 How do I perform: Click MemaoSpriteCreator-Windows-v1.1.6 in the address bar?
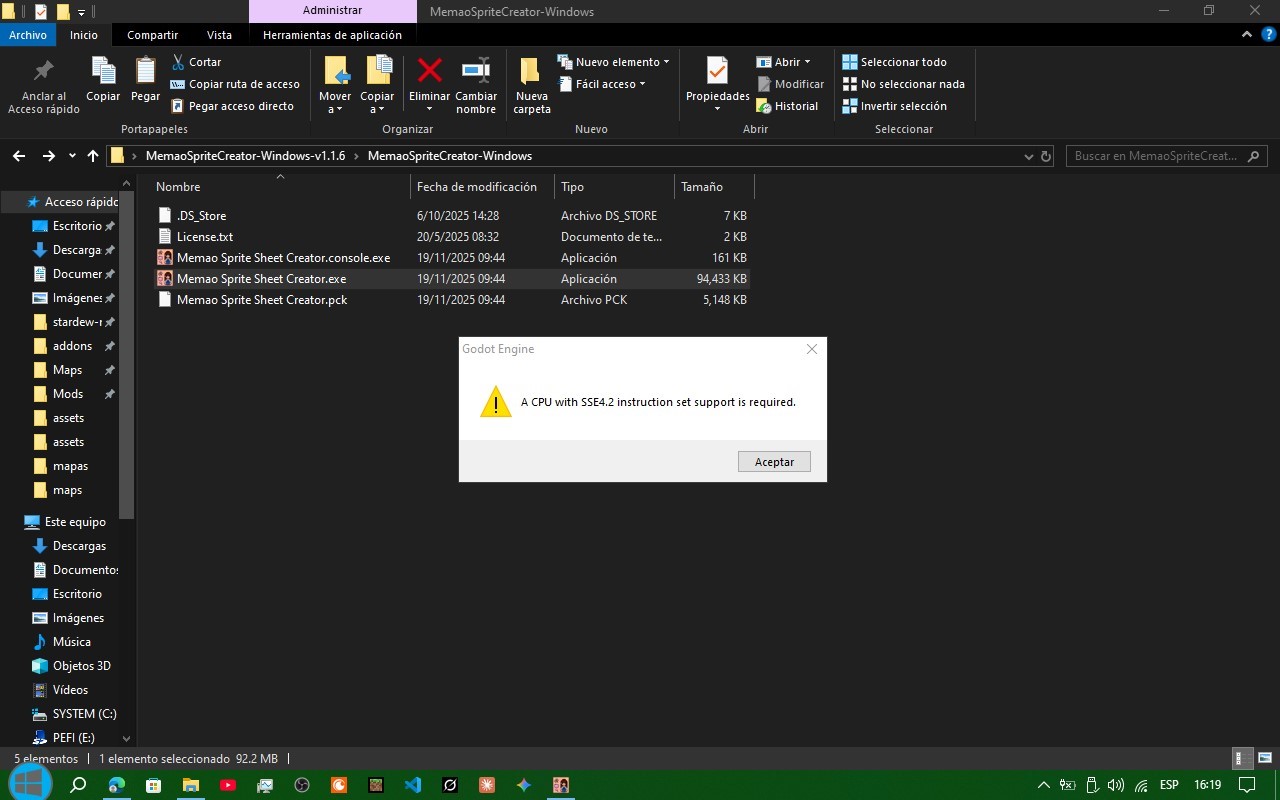(245, 156)
